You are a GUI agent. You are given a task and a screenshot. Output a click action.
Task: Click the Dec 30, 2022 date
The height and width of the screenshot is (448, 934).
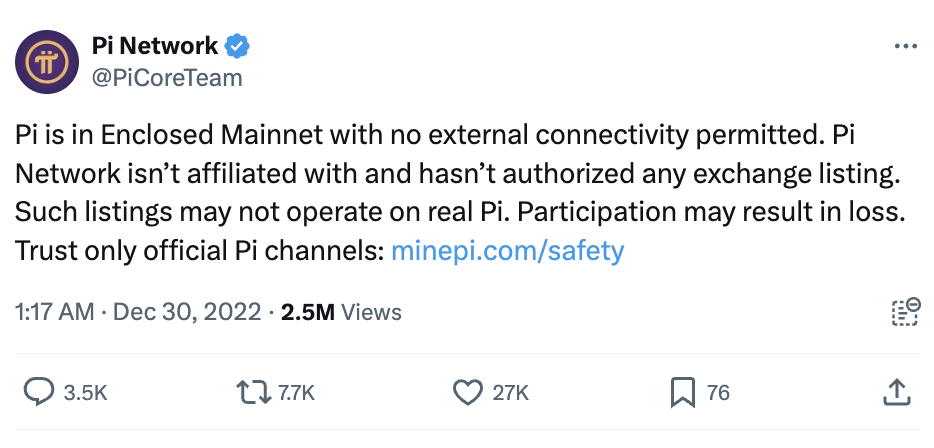(189, 312)
